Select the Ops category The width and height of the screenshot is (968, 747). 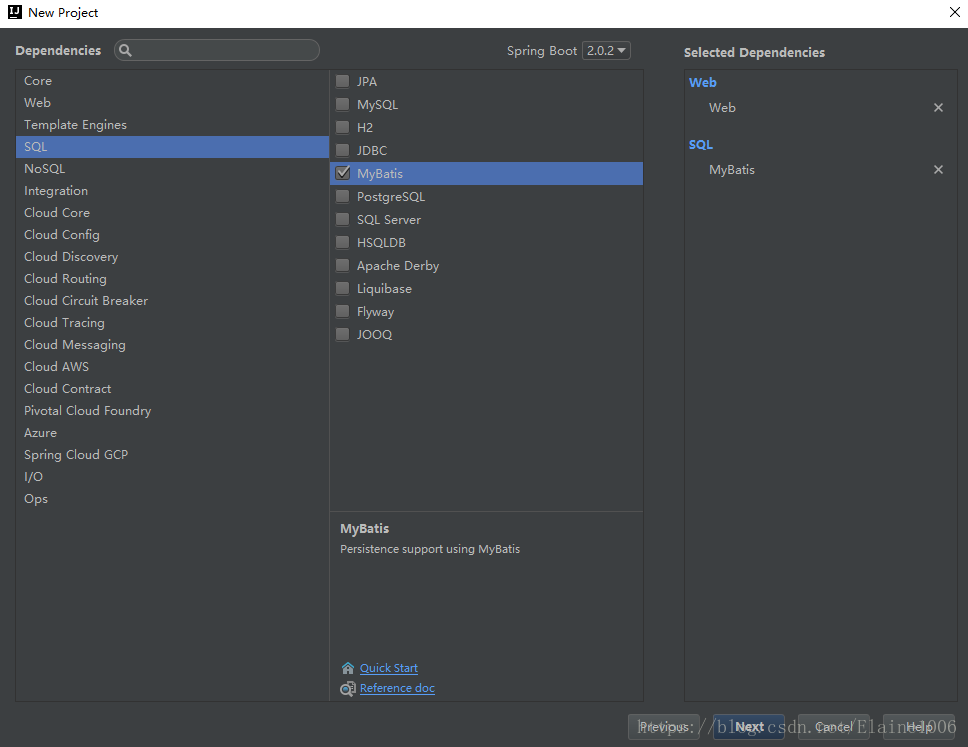tap(172, 499)
